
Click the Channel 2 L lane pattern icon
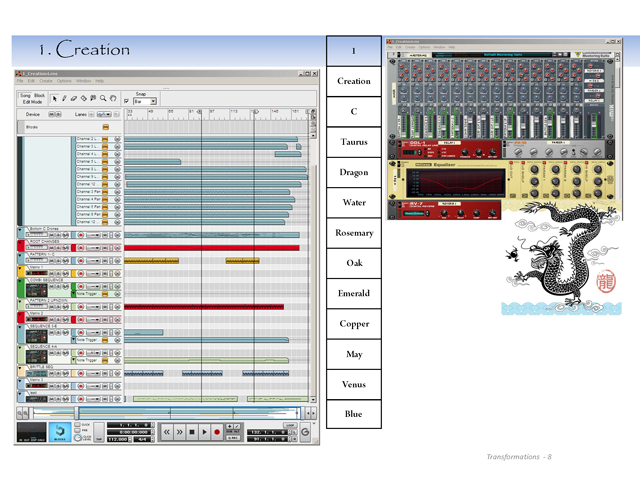(x=105, y=139)
